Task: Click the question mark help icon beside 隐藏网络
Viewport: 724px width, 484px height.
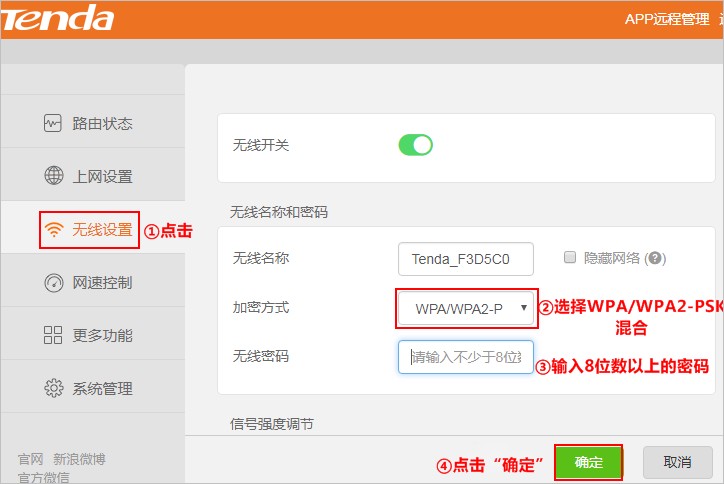Action: click(x=655, y=258)
